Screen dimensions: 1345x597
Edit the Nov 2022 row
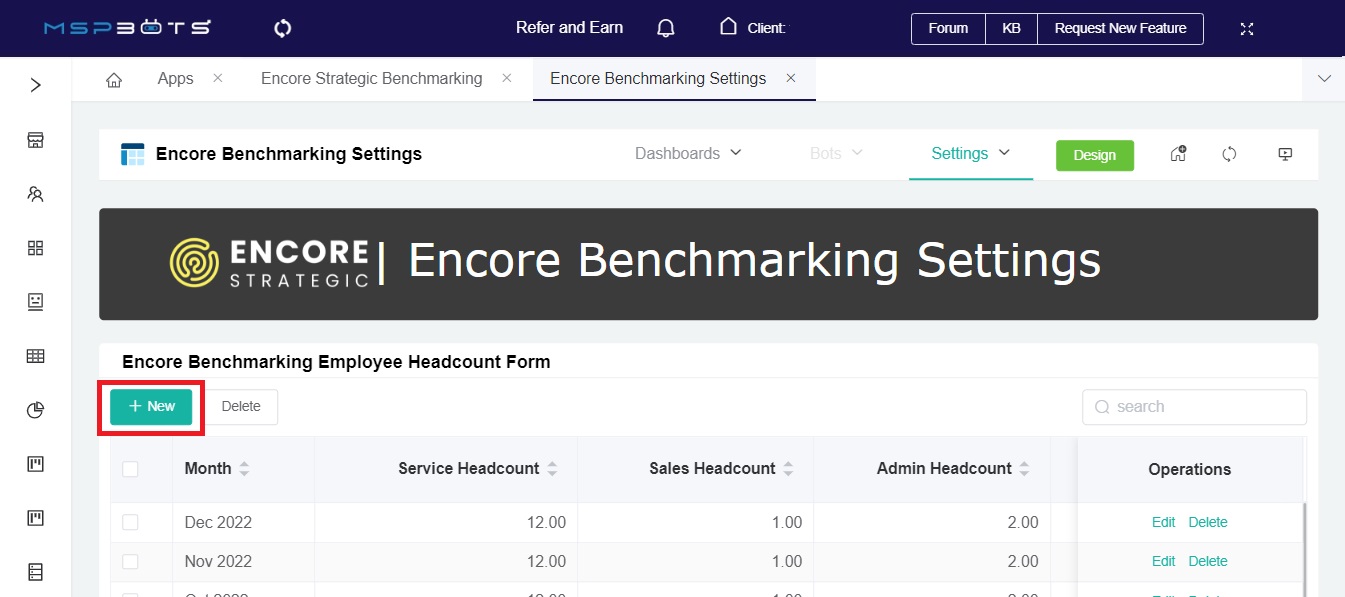tap(1163, 561)
